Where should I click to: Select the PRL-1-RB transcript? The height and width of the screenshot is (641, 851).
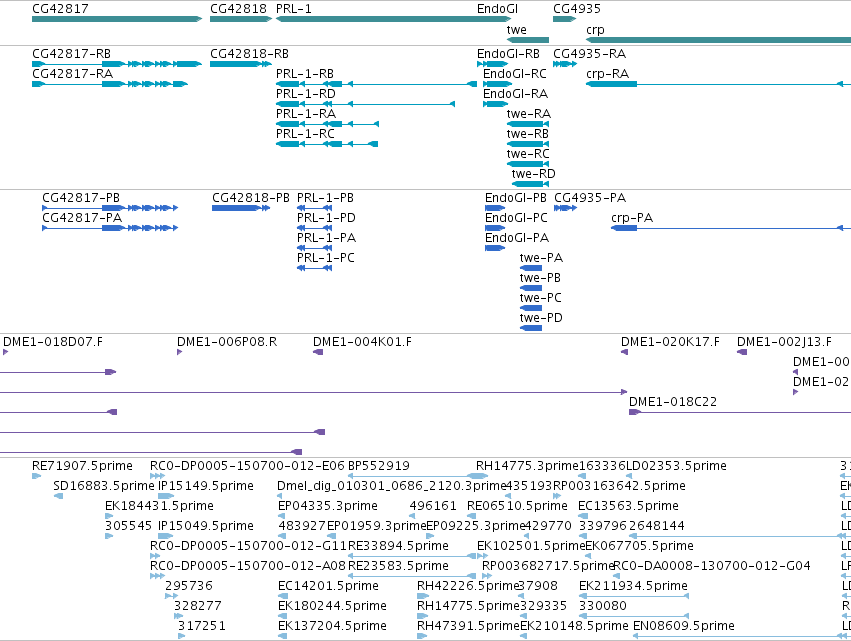[x=376, y=84]
